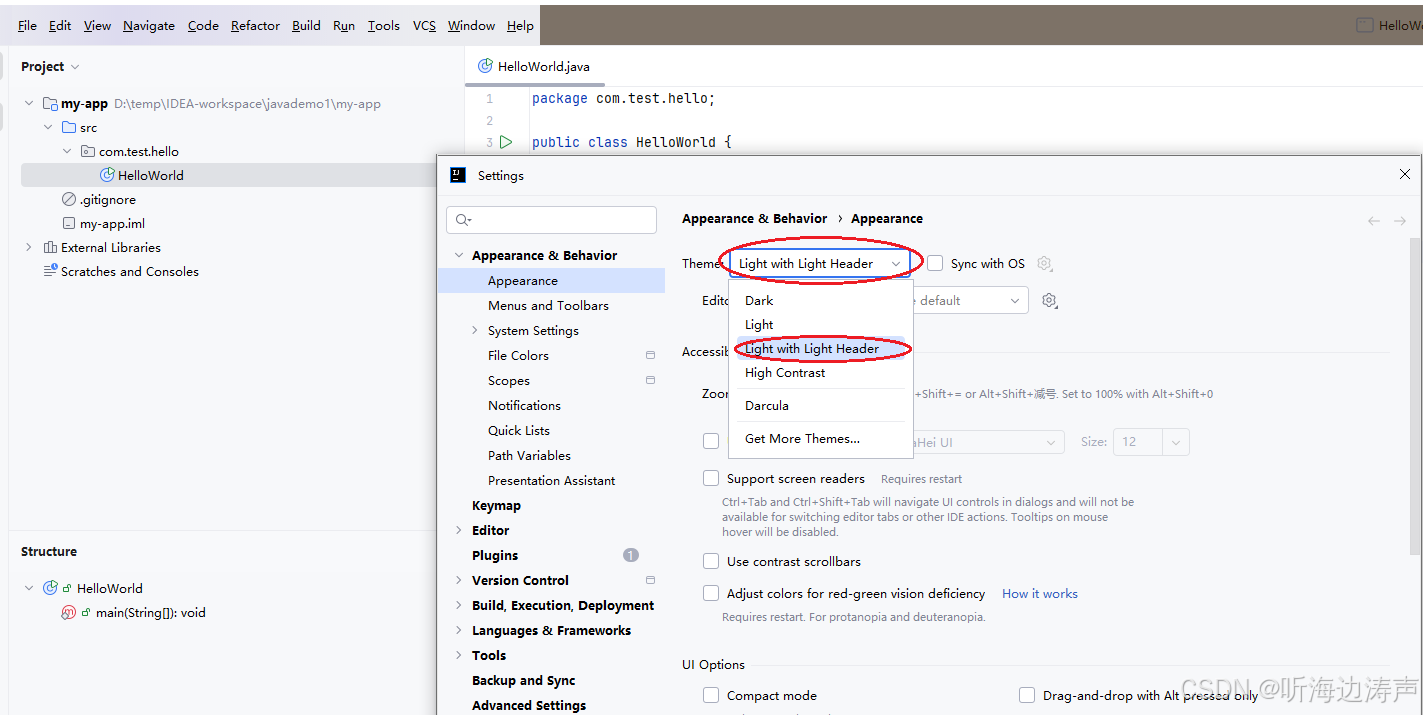Open the Project view dropdown chevron
This screenshot has width=1423, height=715.
click(75, 67)
